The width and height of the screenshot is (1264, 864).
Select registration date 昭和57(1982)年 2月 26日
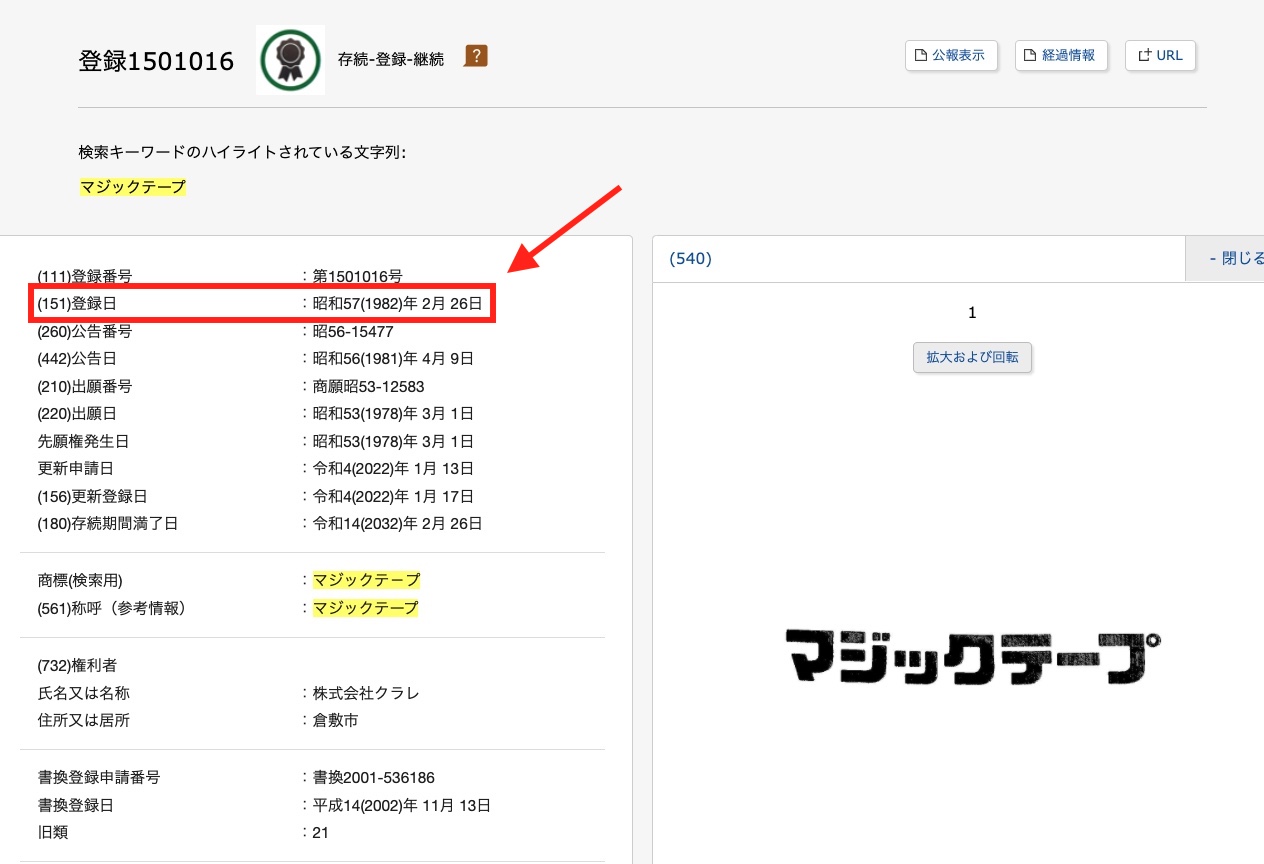click(398, 303)
